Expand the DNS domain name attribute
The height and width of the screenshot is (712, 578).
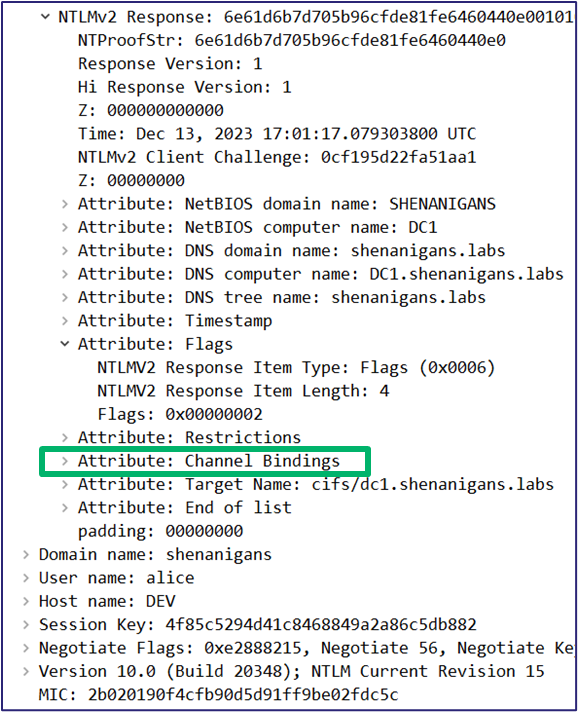(65, 251)
